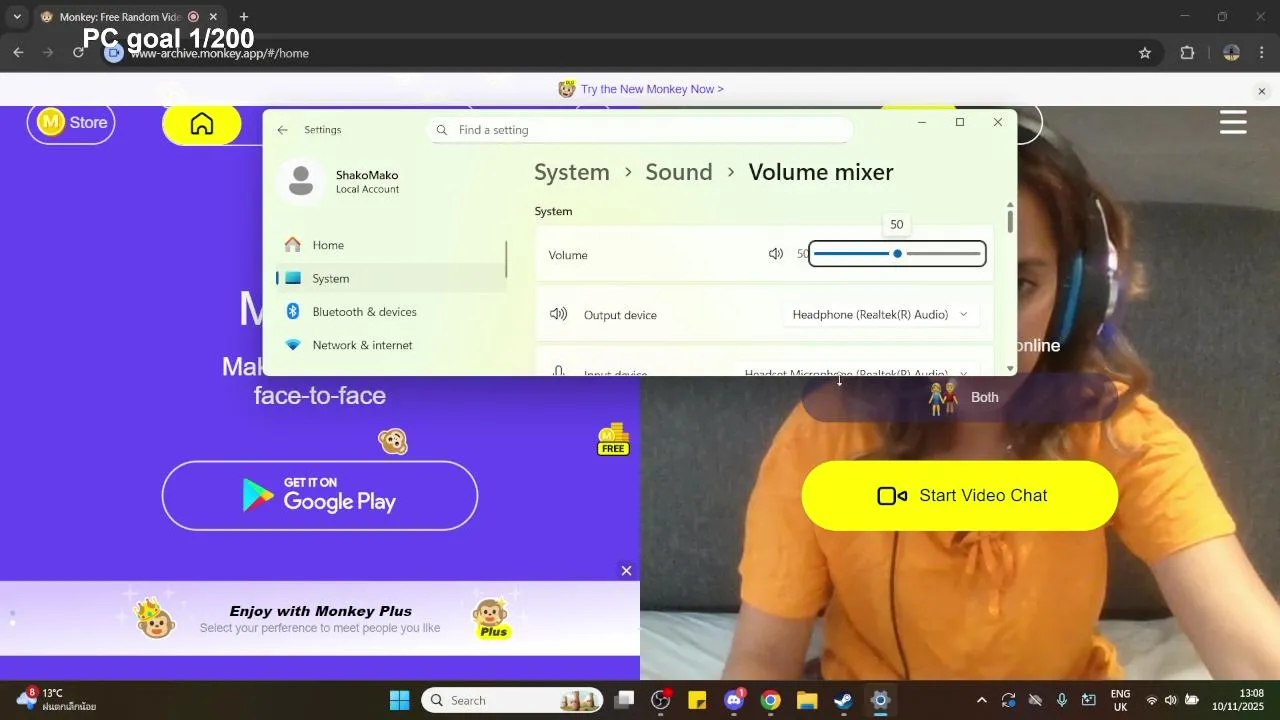Dismiss the top New Monkey announcement bar

(1262, 91)
